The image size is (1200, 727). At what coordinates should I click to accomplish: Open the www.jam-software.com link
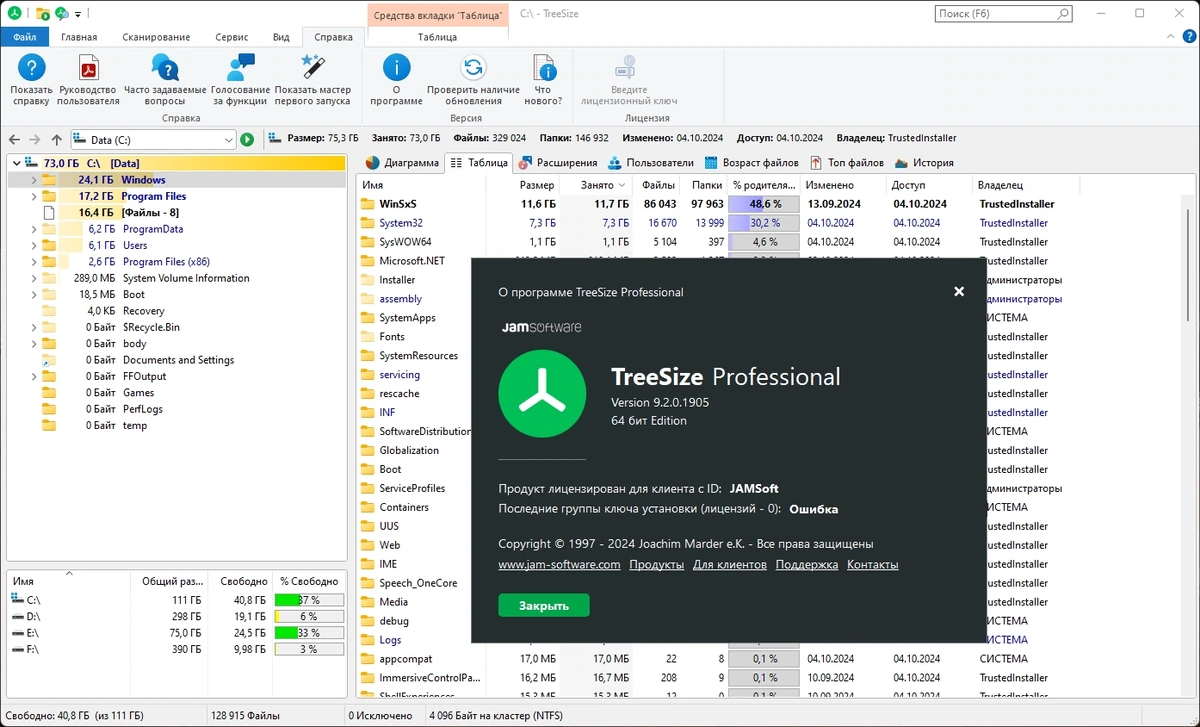click(x=560, y=565)
